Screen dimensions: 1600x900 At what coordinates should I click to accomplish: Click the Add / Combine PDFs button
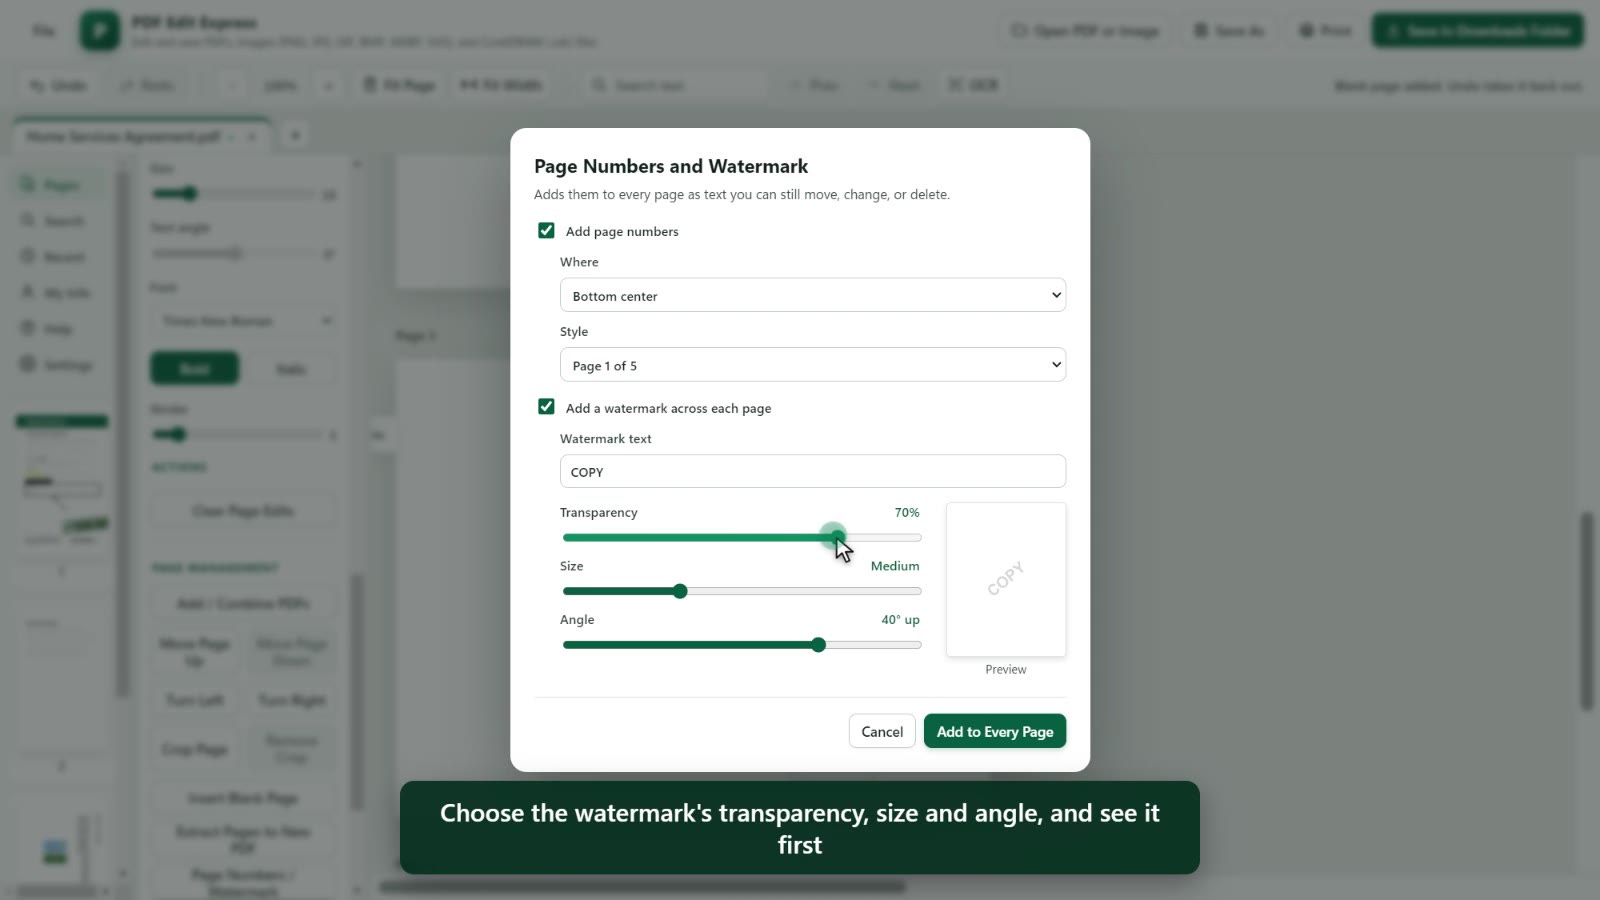coord(243,603)
